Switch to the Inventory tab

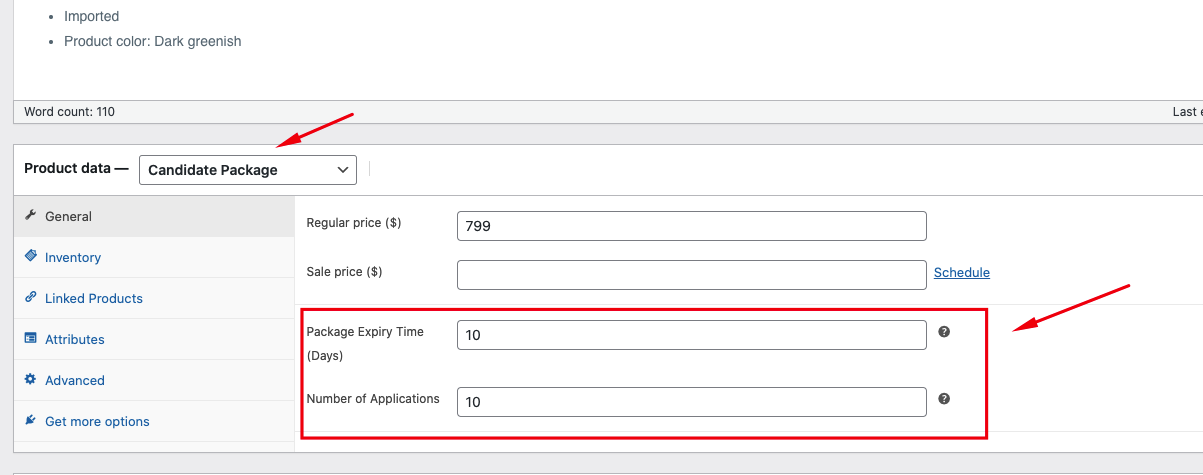pos(73,258)
